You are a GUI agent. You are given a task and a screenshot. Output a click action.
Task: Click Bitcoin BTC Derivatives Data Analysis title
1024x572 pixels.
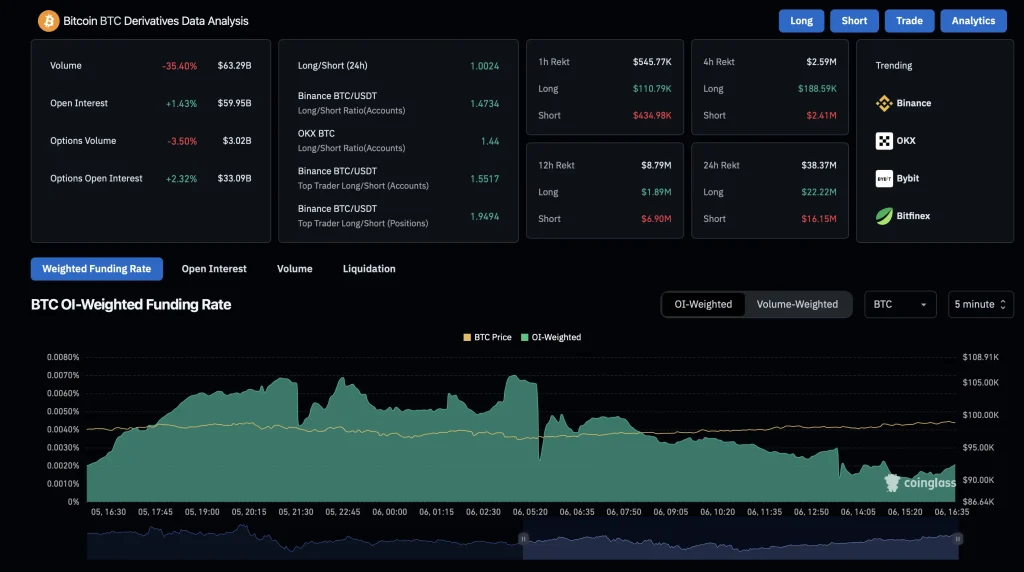(155, 21)
